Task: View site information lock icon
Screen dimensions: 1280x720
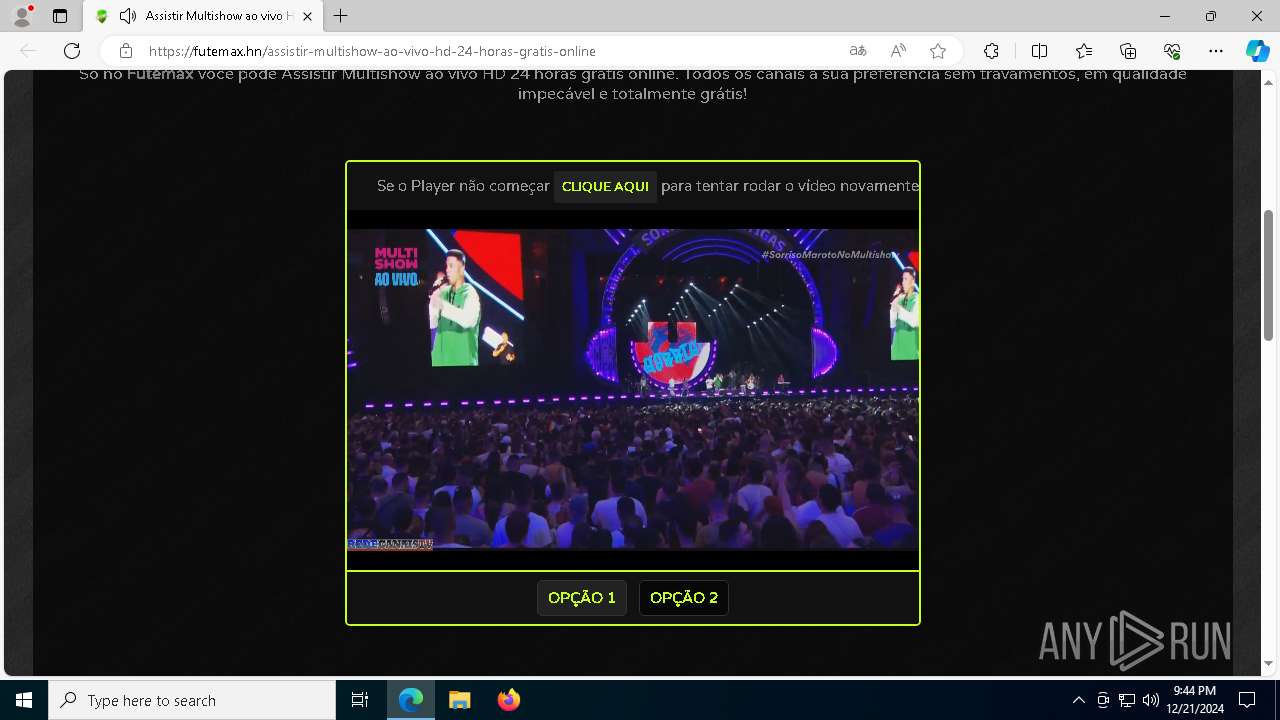Action: pyautogui.click(x=126, y=51)
